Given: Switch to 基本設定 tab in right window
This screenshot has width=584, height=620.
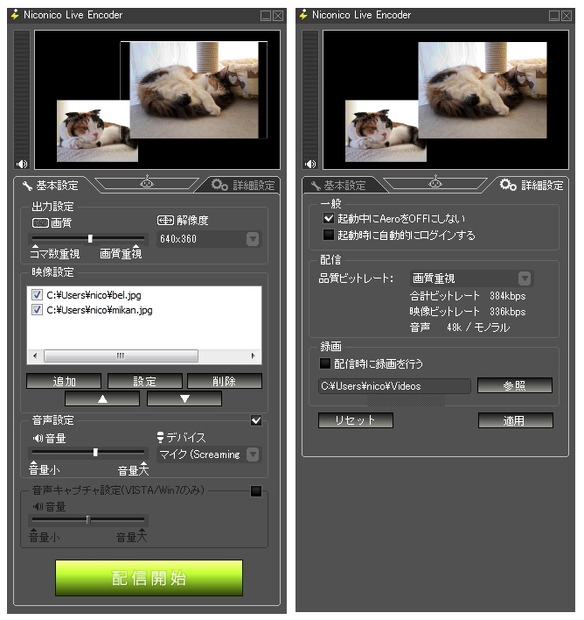Looking at the screenshot, I should click(x=339, y=185).
